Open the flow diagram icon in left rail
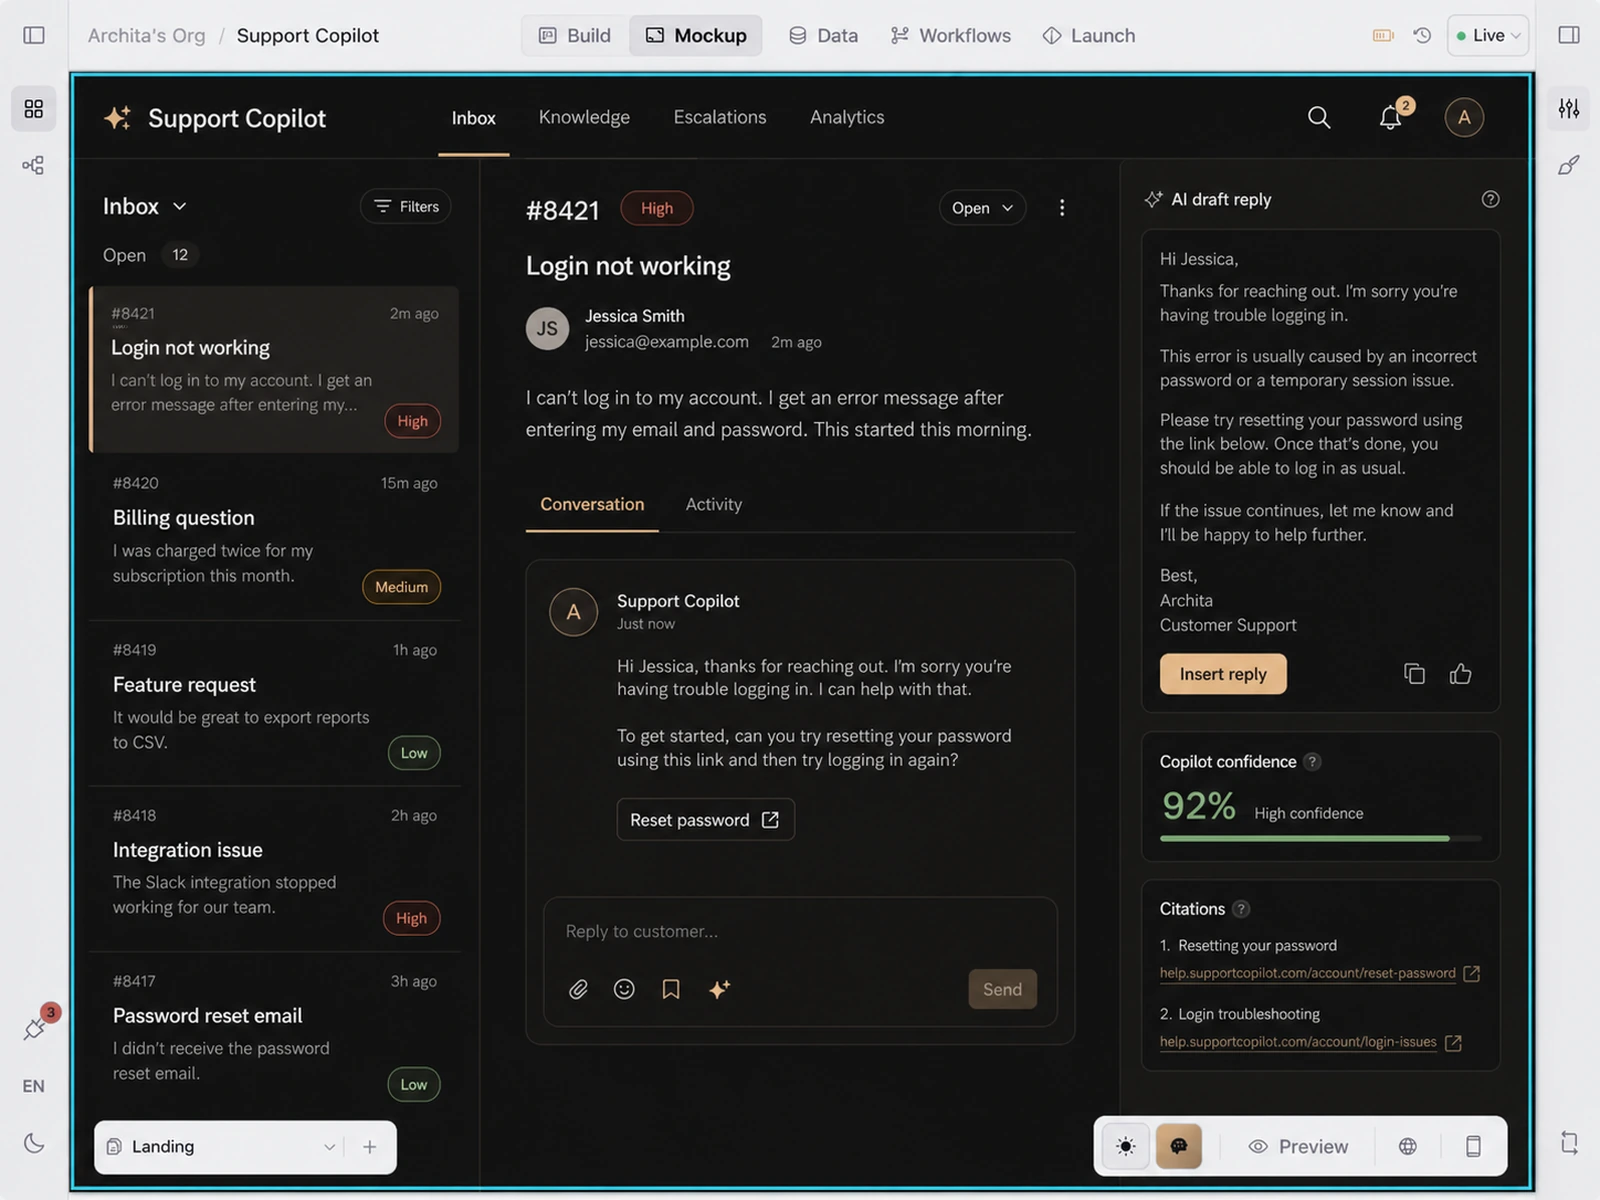Screen dimensions: 1600x1200 tap(34, 165)
